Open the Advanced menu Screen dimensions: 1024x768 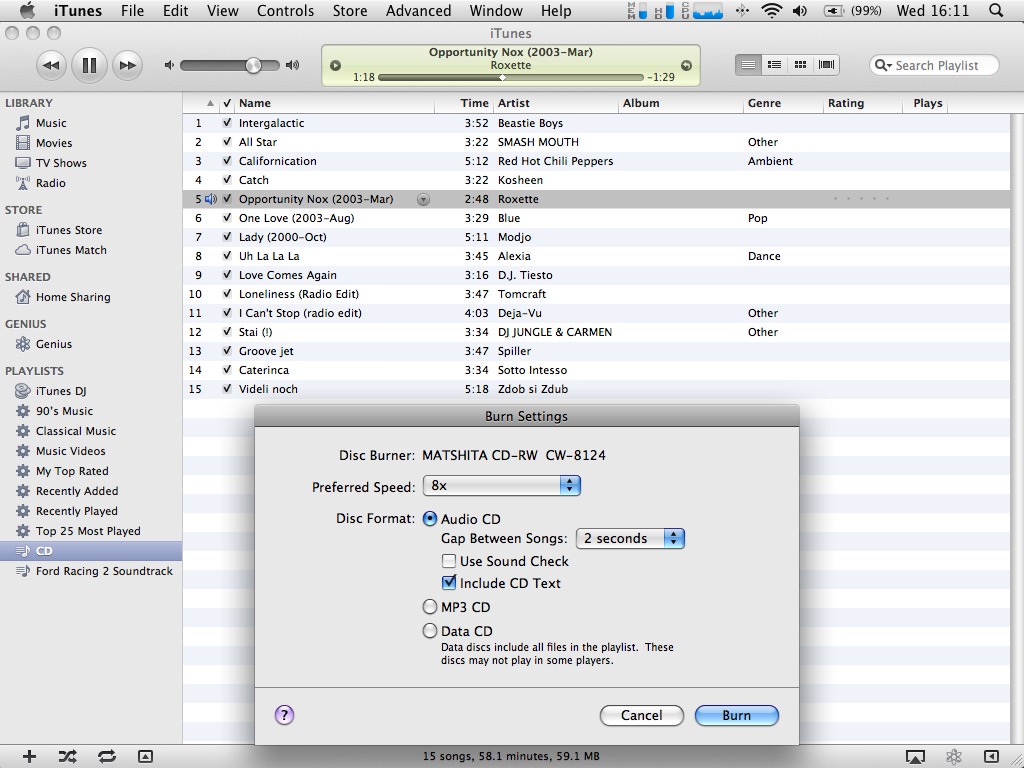click(419, 11)
